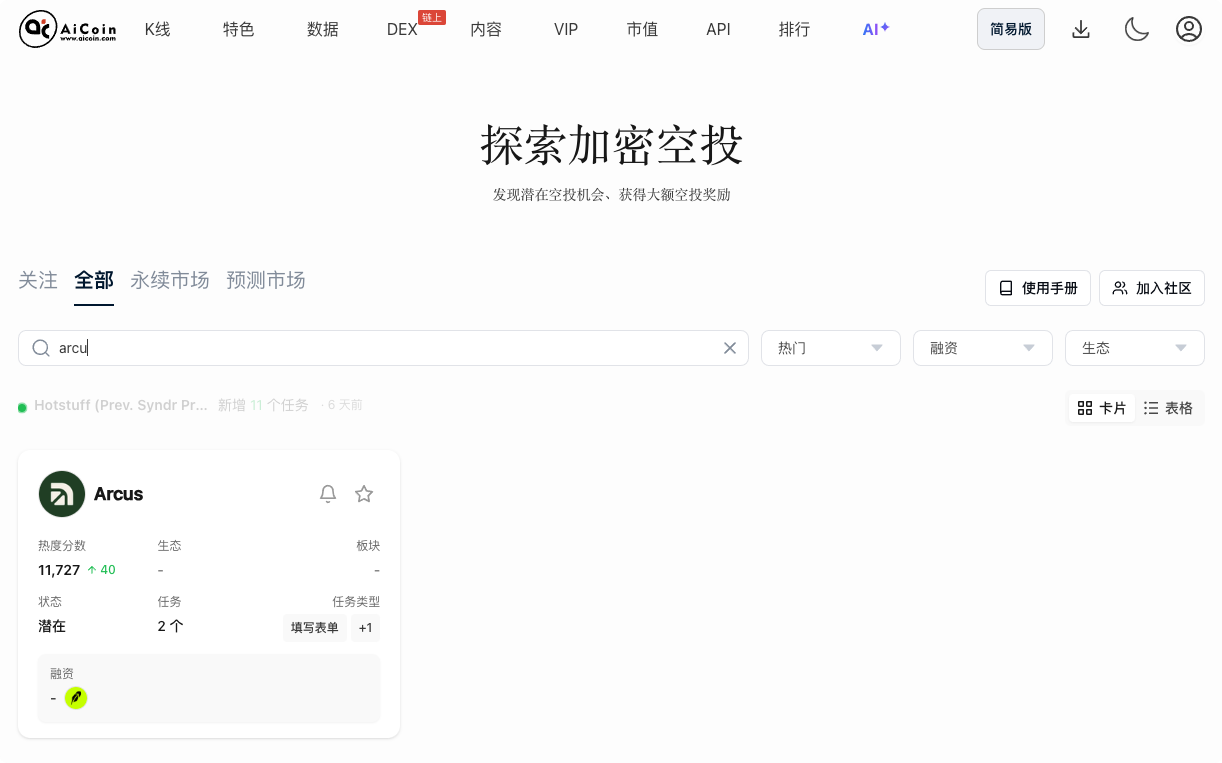The image size is (1222, 763).
Task: Enable notification bell for Arcus
Action: pyautogui.click(x=328, y=494)
